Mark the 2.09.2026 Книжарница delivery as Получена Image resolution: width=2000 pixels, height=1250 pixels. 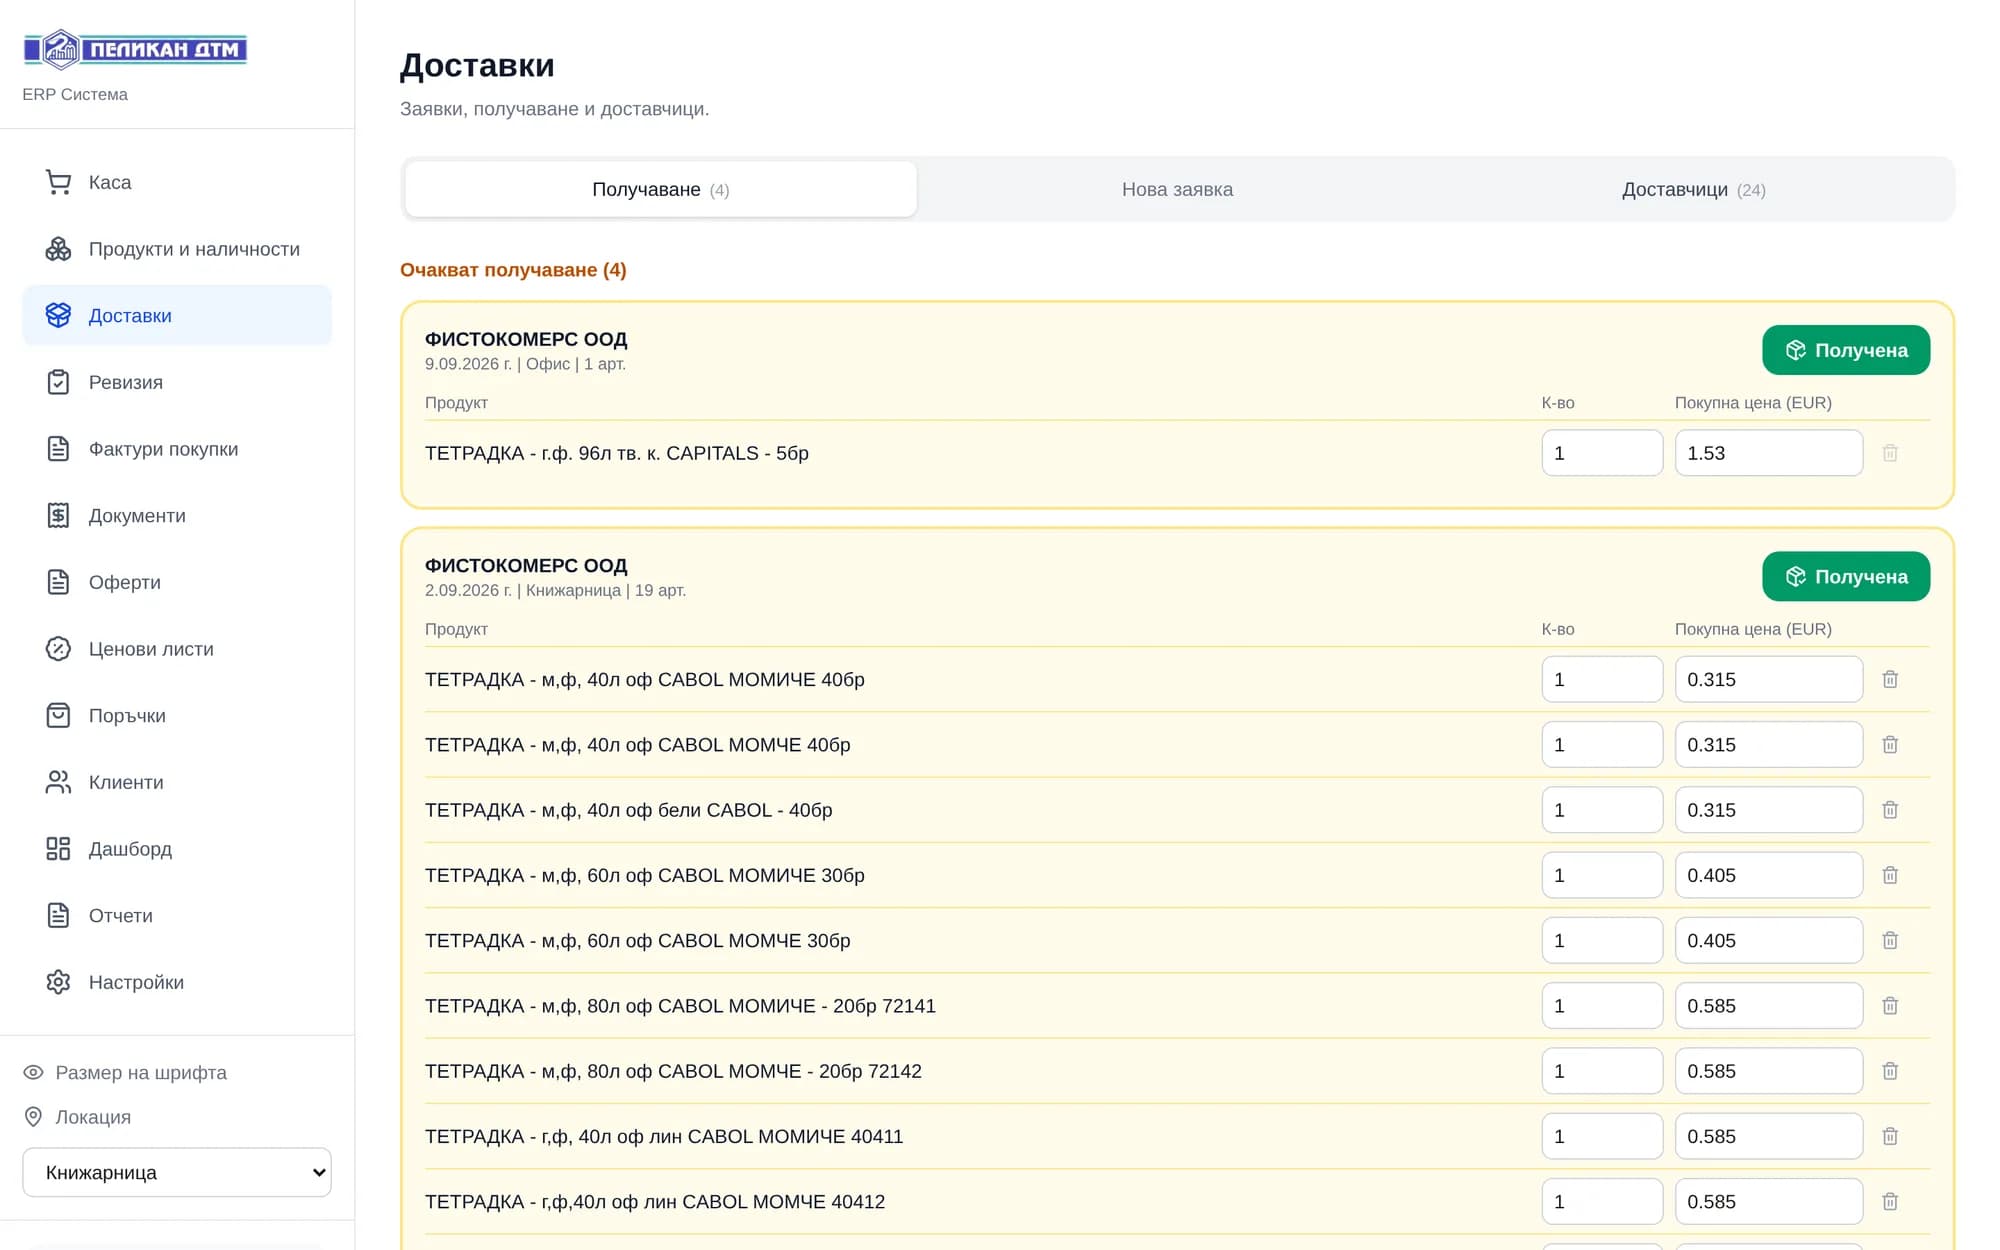pyautogui.click(x=1846, y=576)
